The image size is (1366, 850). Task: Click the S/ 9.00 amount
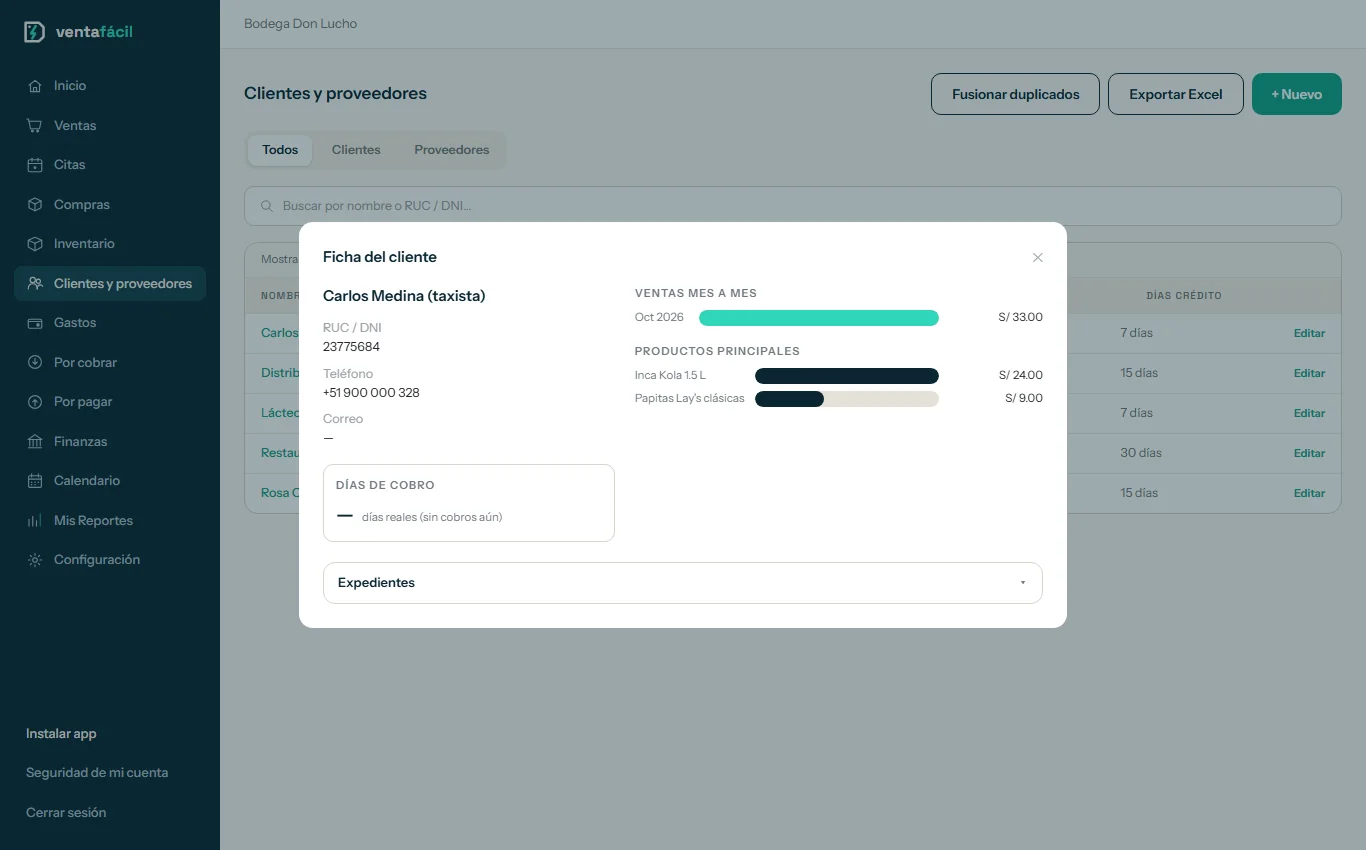pyautogui.click(x=1024, y=399)
